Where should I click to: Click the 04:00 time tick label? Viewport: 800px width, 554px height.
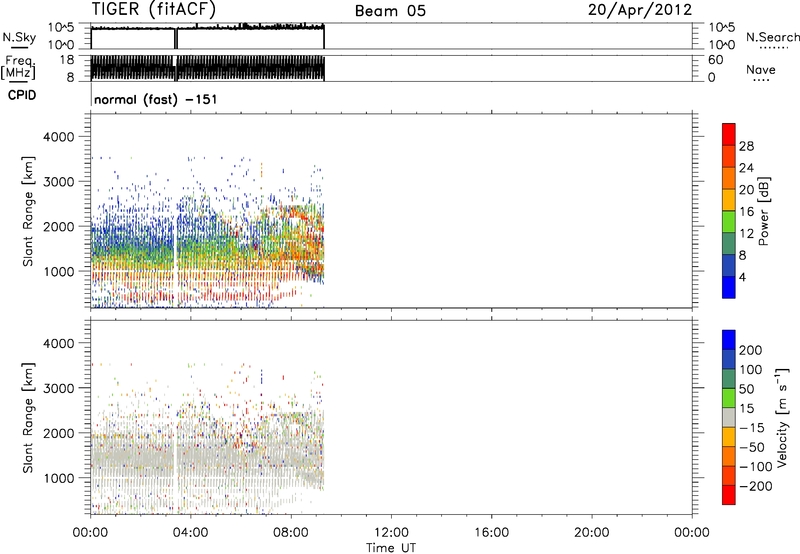click(x=190, y=533)
